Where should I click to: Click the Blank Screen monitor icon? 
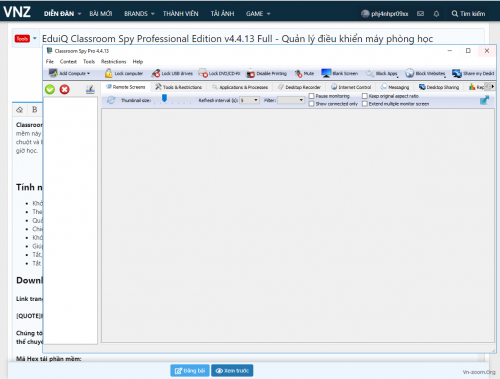(x=326, y=73)
